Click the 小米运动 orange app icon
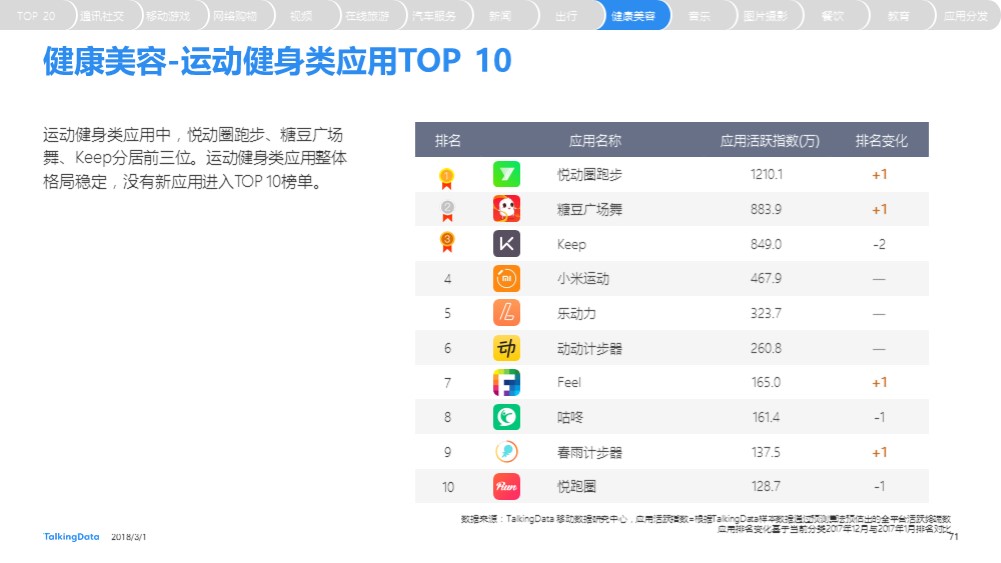Screen dimensions: 1001x563 coord(506,278)
